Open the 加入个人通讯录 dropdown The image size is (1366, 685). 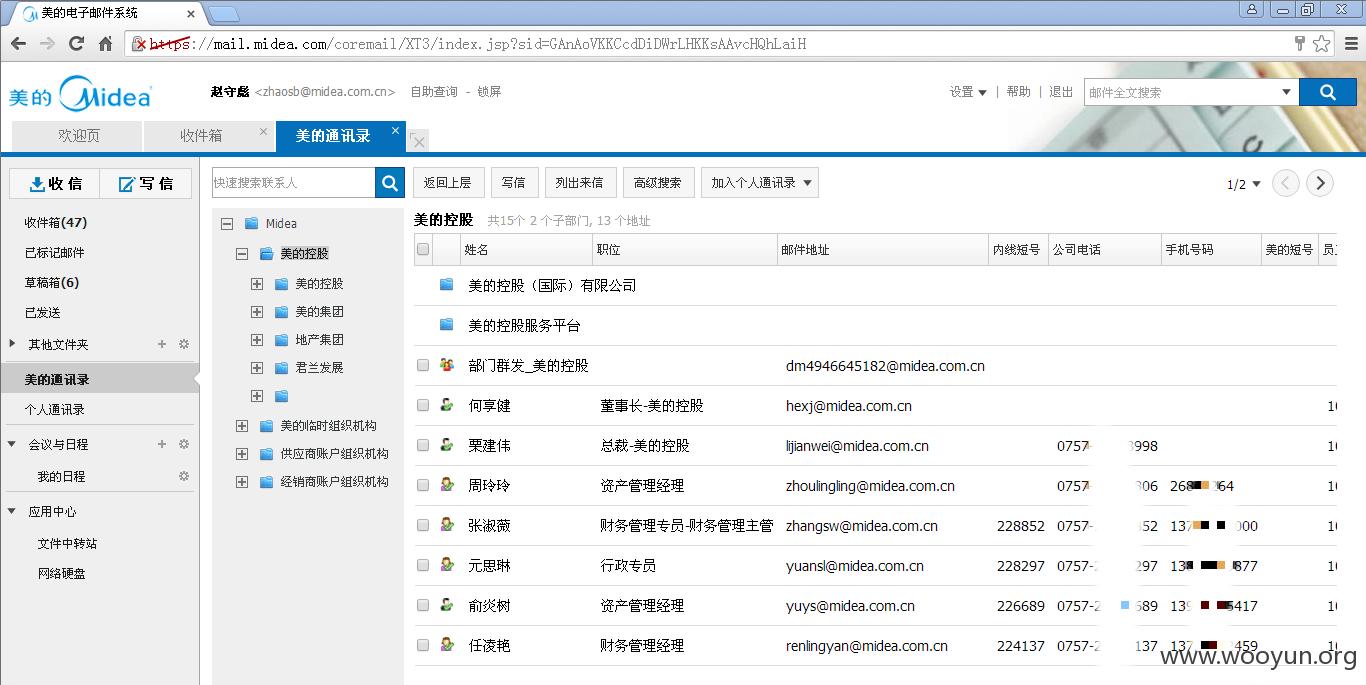click(760, 183)
